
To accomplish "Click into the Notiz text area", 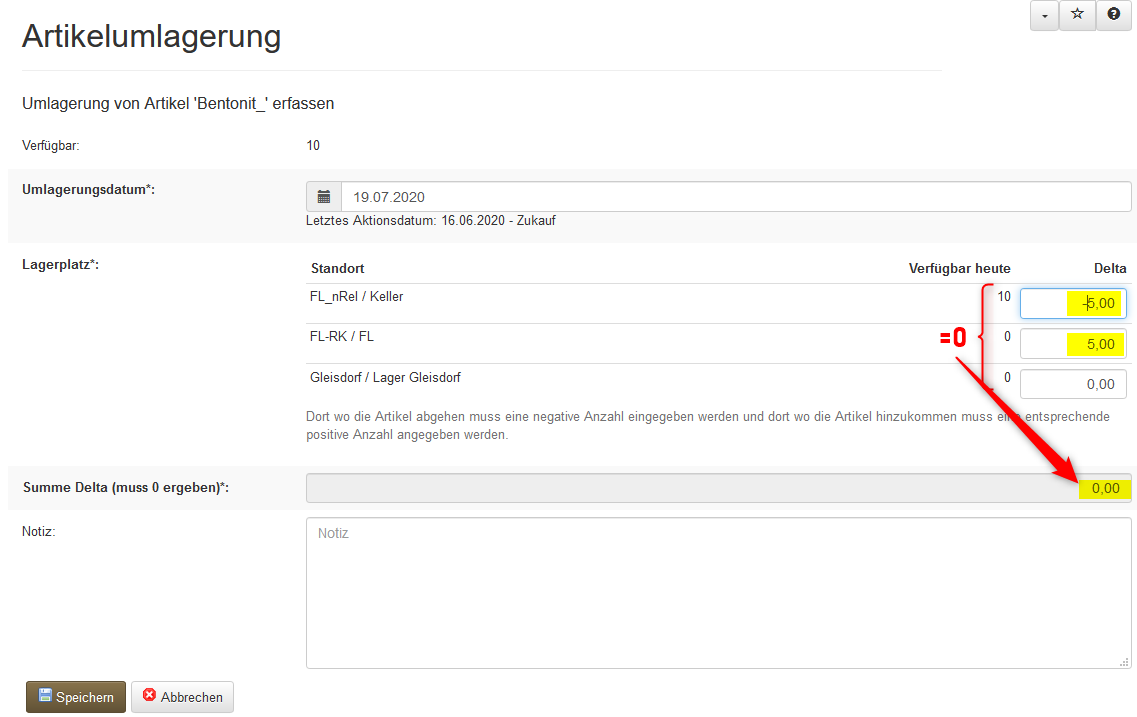I will pos(718,592).
